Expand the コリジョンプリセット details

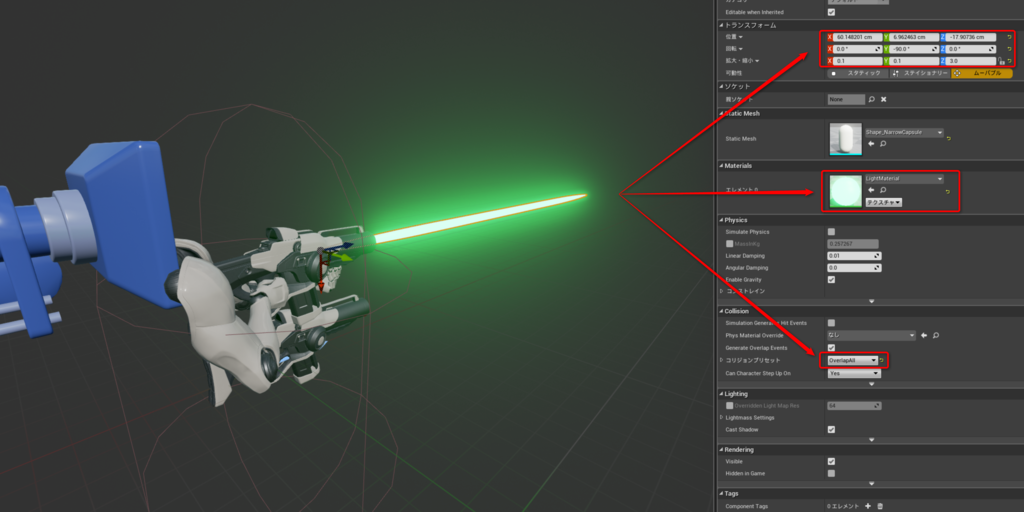point(722,360)
